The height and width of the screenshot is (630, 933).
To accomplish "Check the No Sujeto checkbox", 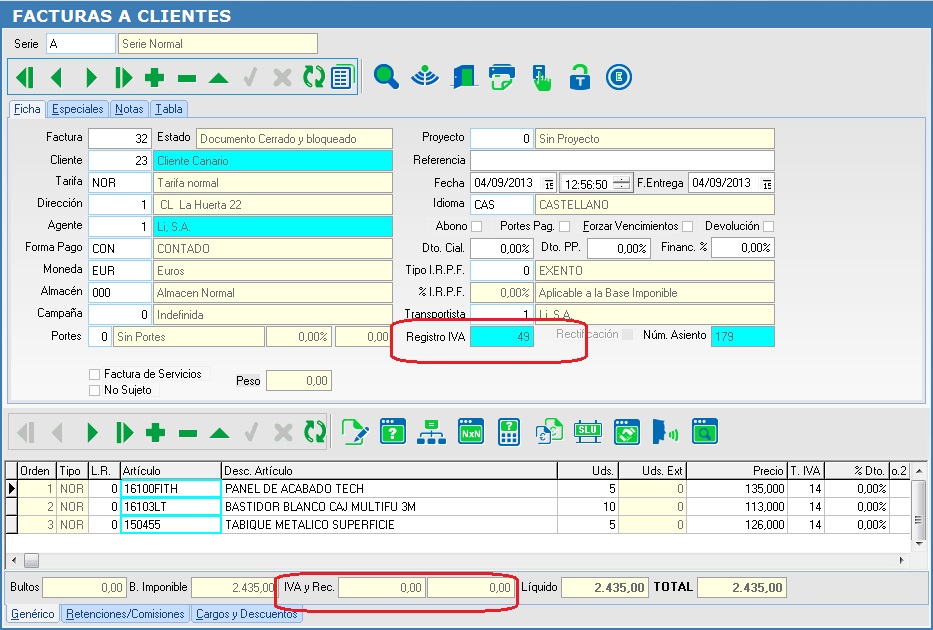I will [95, 390].
